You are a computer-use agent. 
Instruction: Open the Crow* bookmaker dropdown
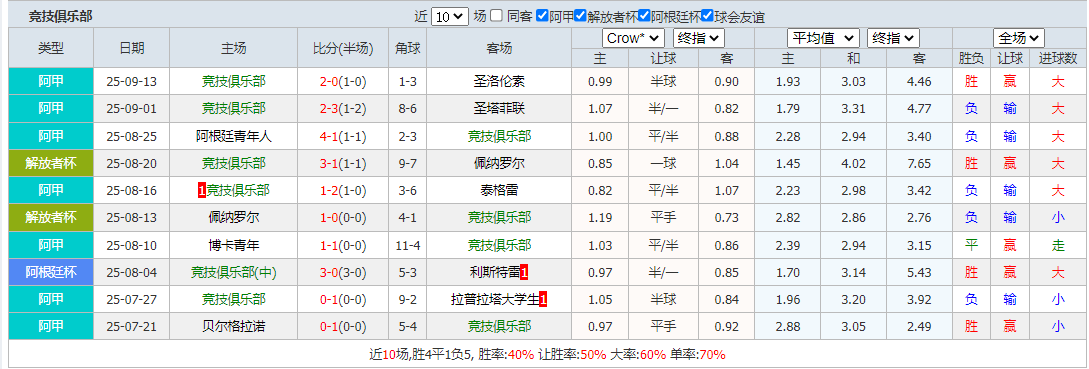click(633, 38)
